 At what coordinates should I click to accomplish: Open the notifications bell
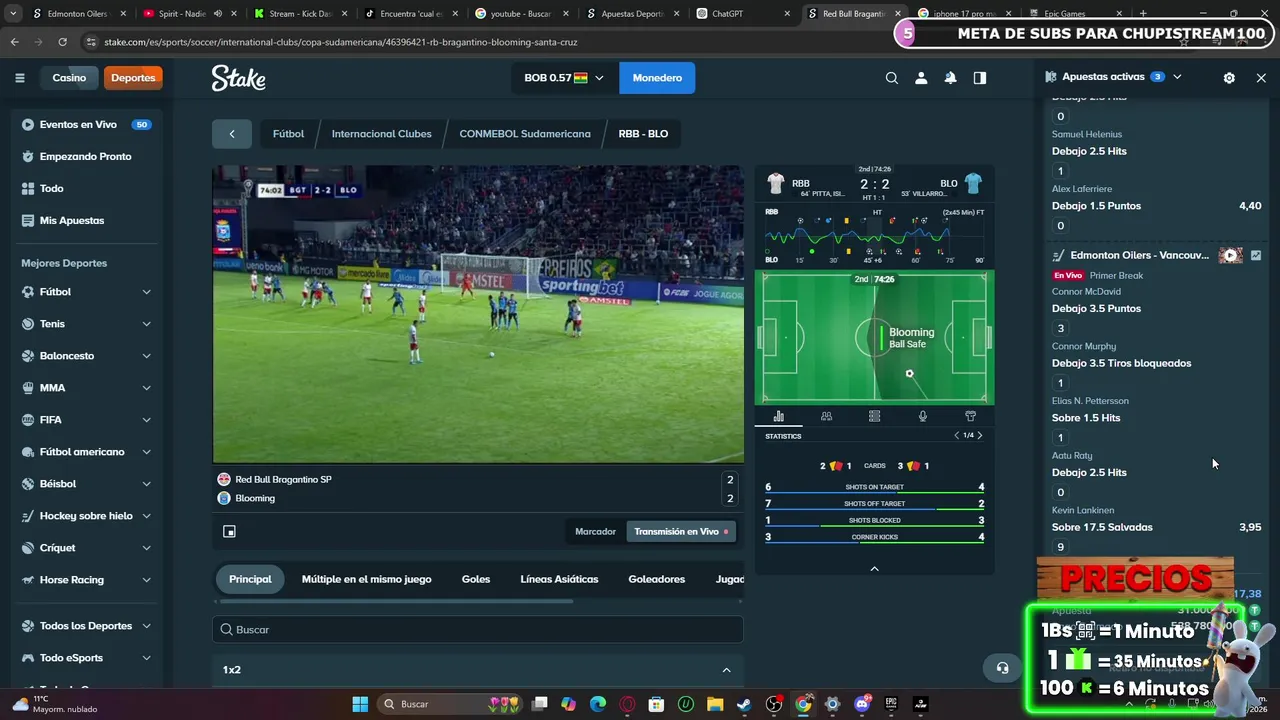pos(950,78)
